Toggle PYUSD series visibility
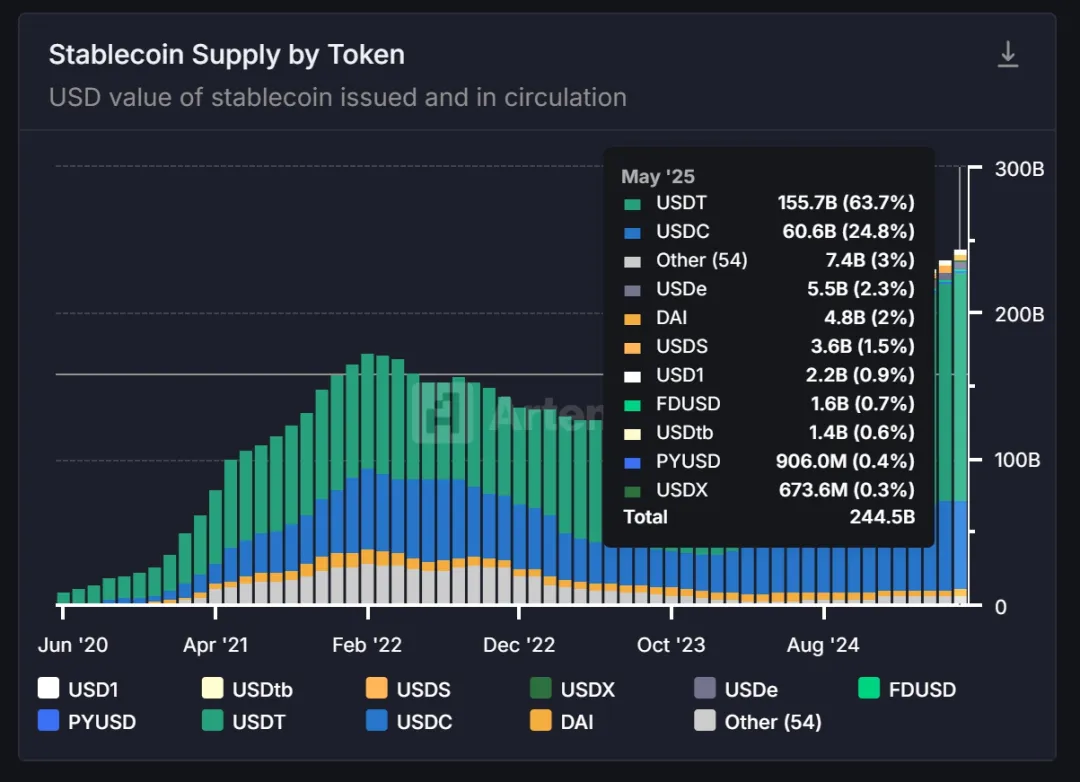Screen dimensions: 1080x782 click(x=48, y=721)
